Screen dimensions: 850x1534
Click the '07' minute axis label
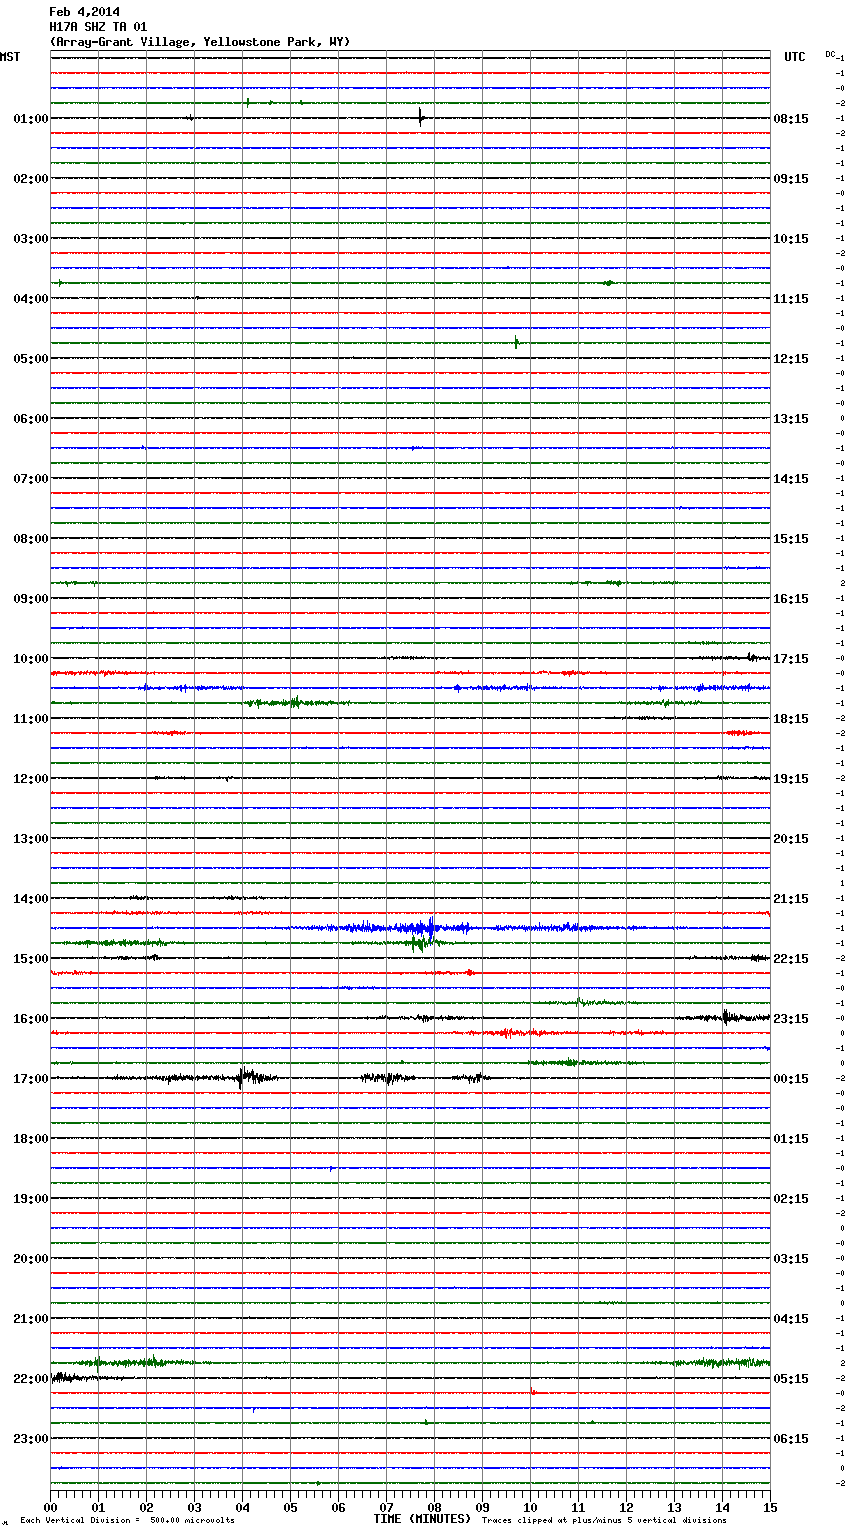point(386,1507)
